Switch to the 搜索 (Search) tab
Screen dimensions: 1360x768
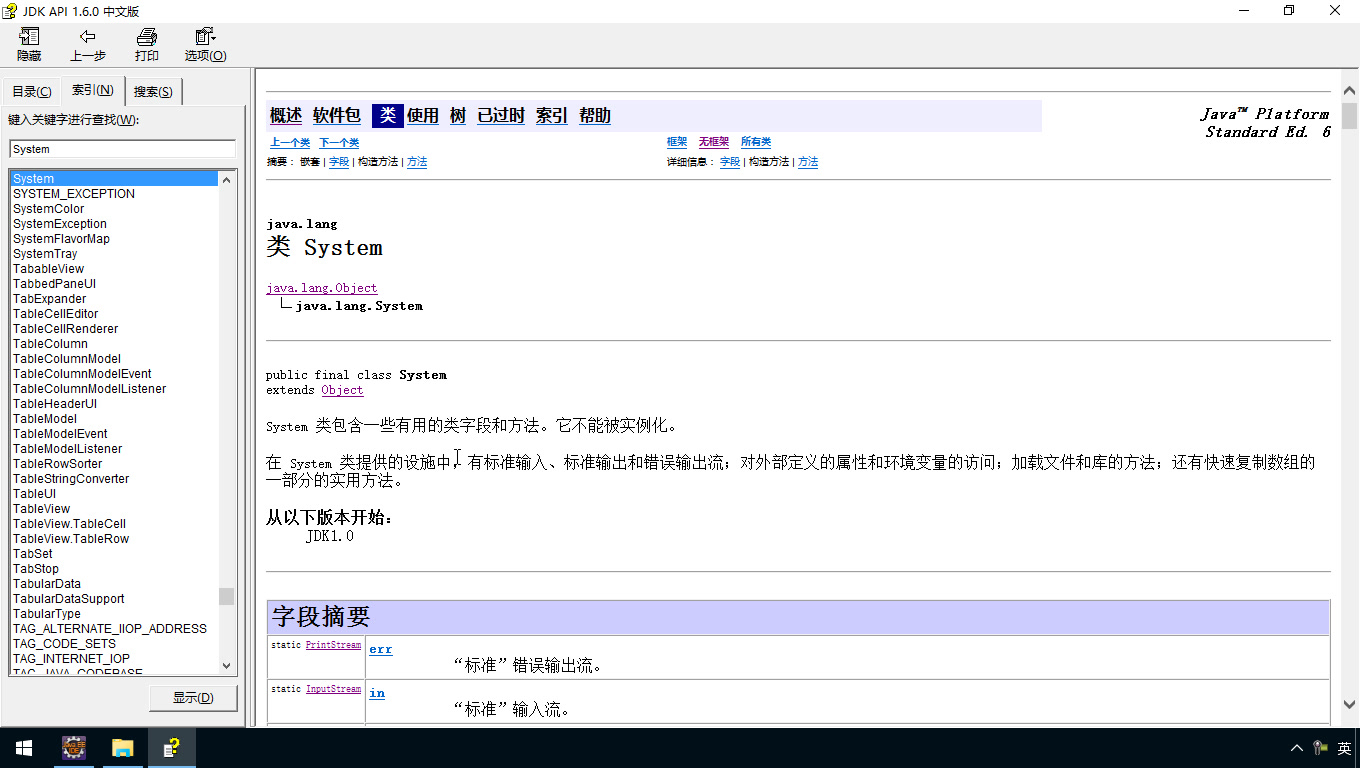pos(153,91)
